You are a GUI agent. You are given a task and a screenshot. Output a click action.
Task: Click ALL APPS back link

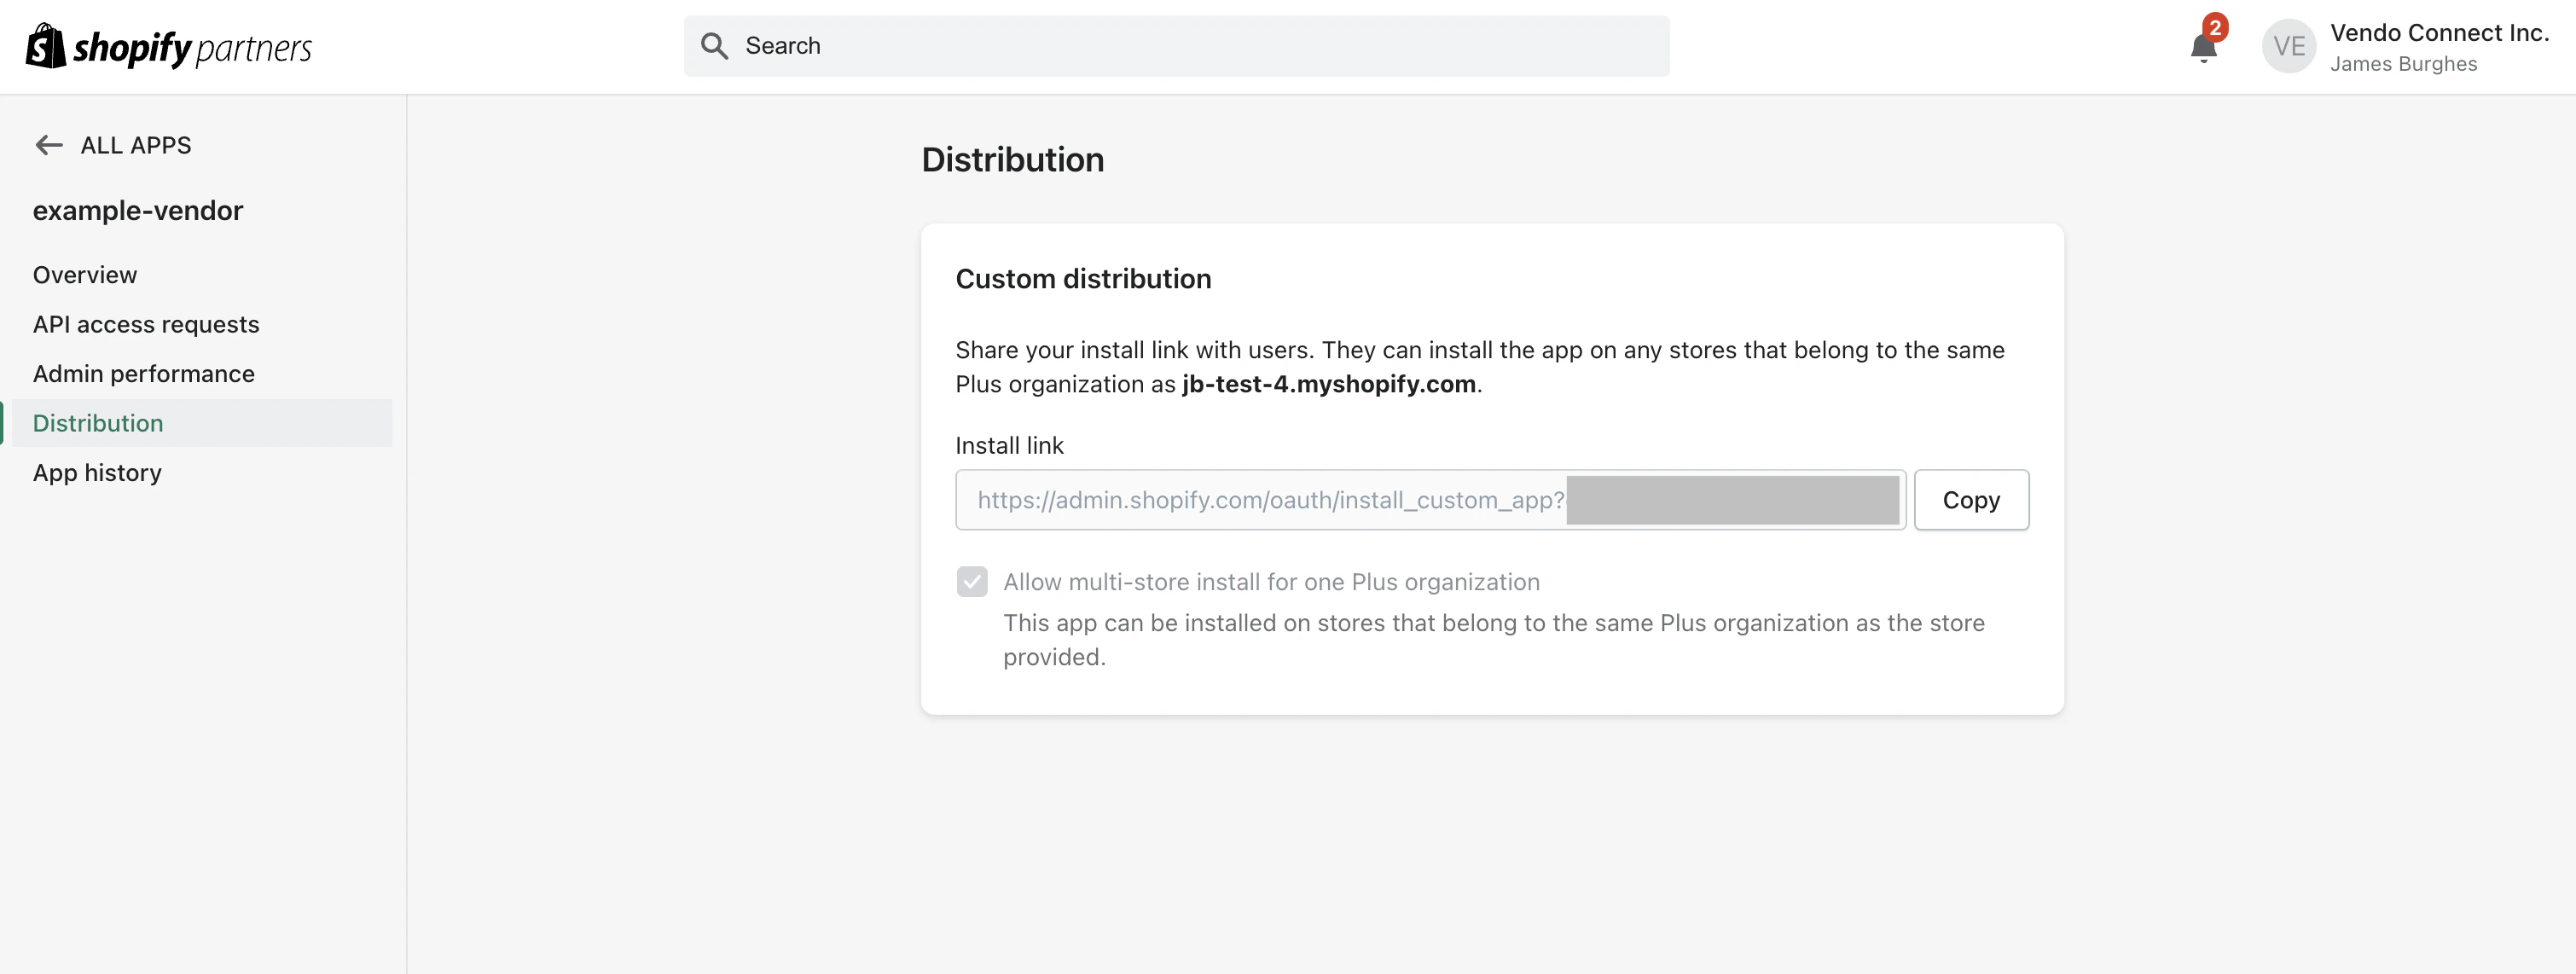coord(136,145)
